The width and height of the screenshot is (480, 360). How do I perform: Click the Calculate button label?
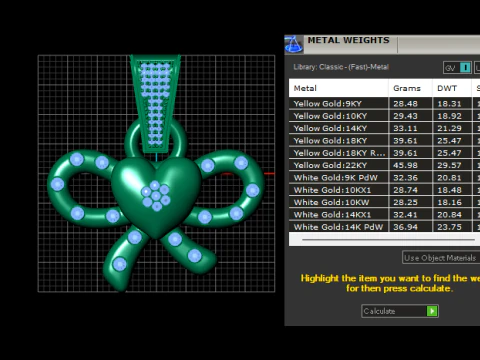click(379, 311)
